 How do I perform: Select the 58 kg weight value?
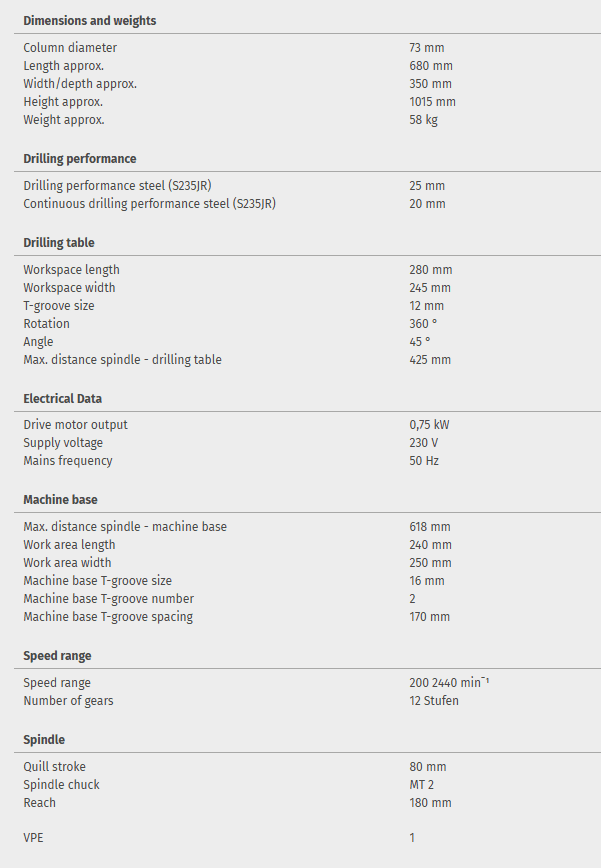[x=423, y=119]
